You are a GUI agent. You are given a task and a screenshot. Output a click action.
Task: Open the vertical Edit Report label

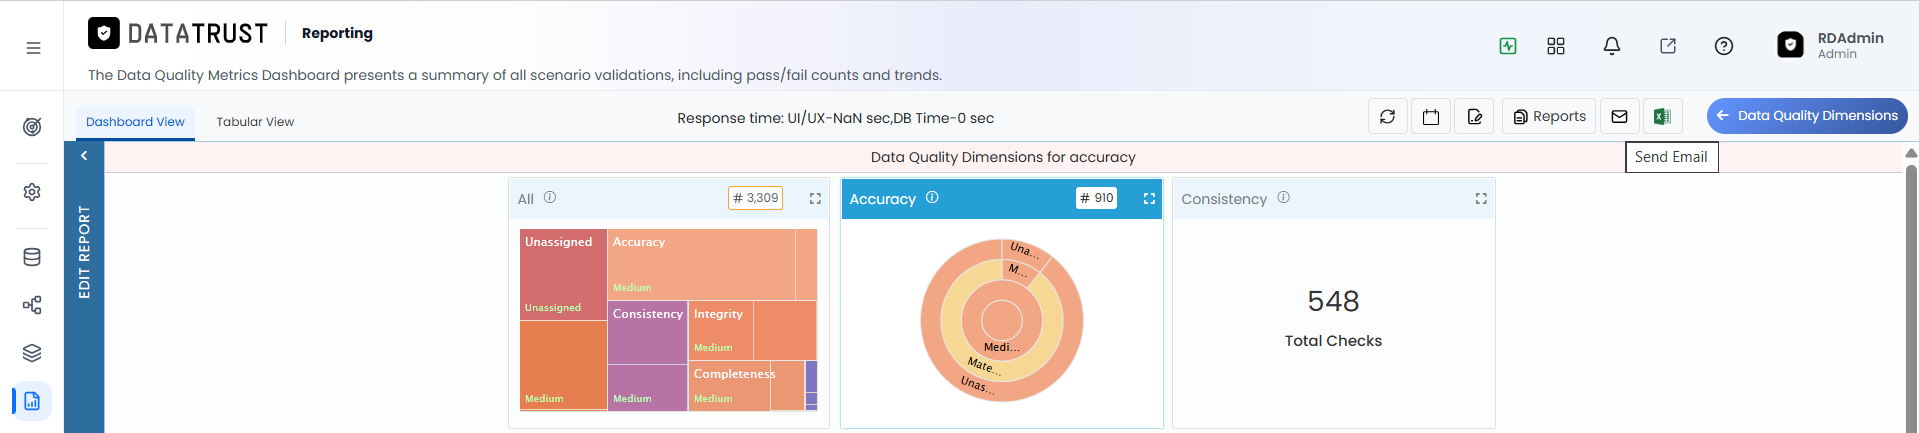pyautogui.click(x=84, y=252)
